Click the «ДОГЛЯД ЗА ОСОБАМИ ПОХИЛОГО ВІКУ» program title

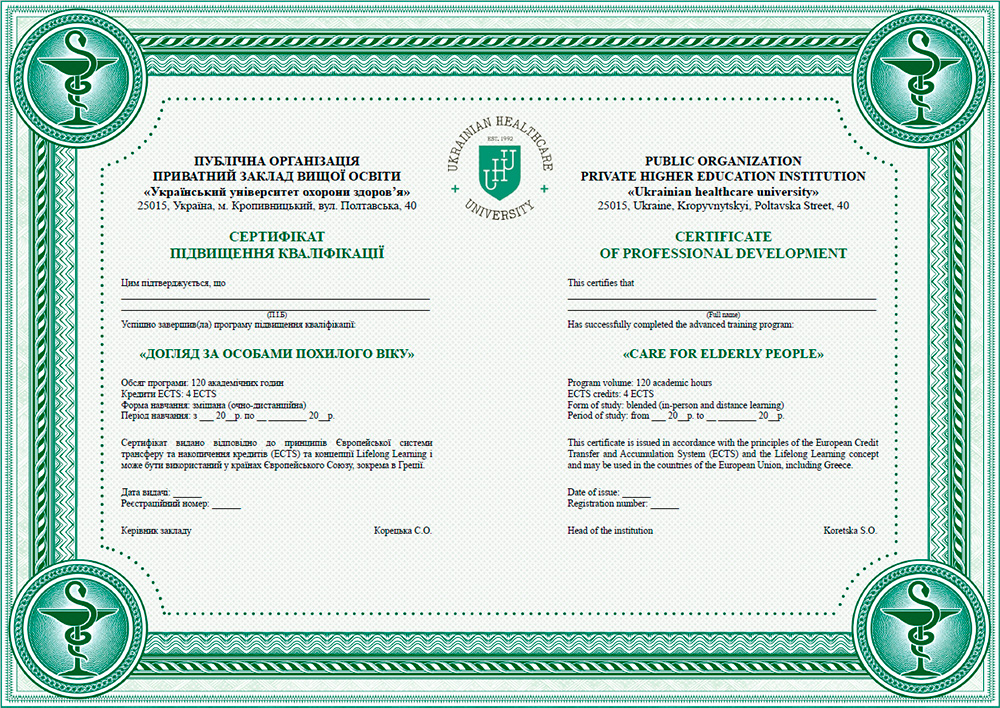(275, 354)
